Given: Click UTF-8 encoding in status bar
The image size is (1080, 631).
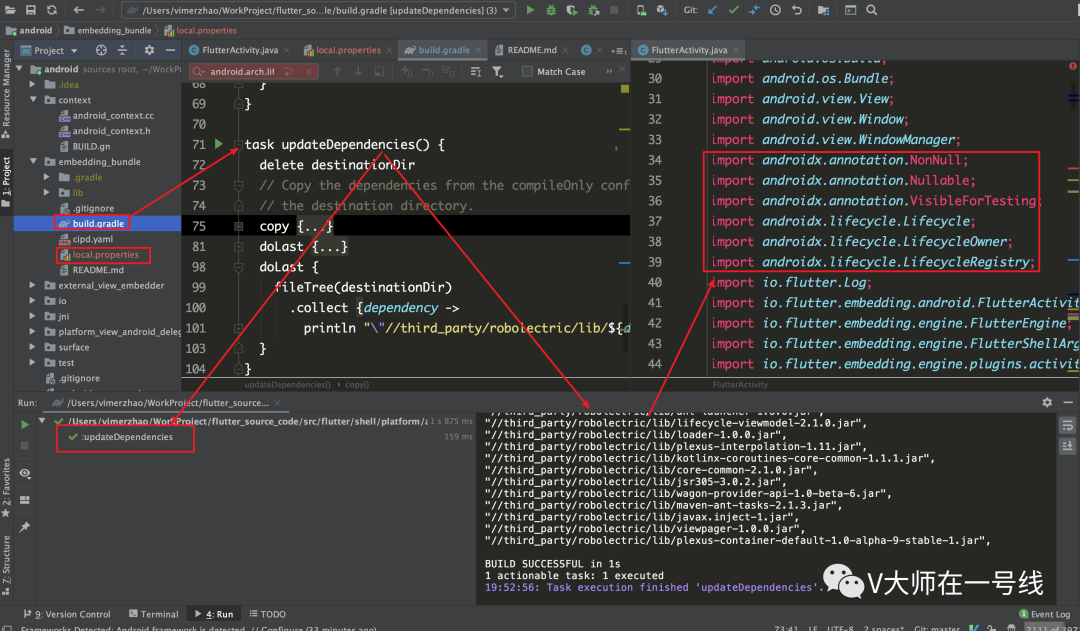Looking at the screenshot, I should click(840, 627).
